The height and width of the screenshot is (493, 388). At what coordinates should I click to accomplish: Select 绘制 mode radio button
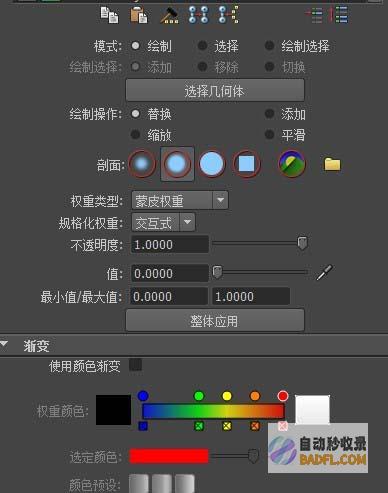(x=135, y=46)
